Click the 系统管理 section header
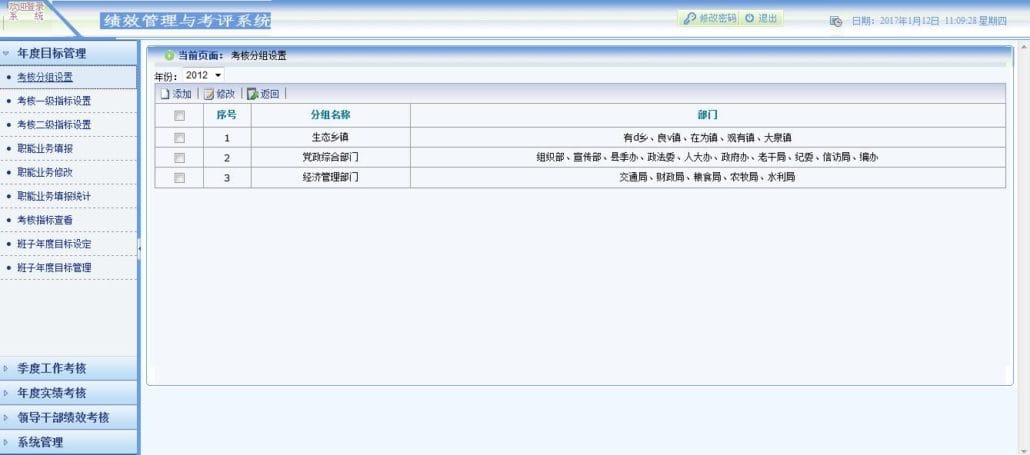The image size is (1030, 455). (x=69, y=442)
